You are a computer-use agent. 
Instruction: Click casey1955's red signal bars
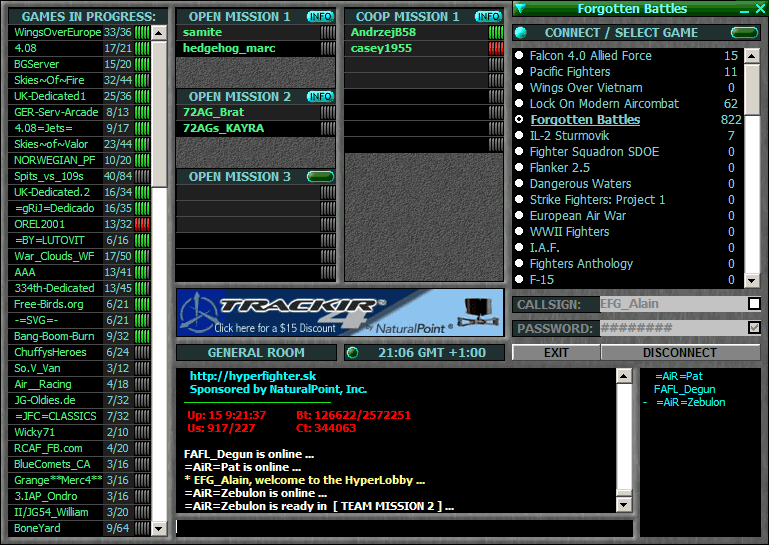click(496, 49)
